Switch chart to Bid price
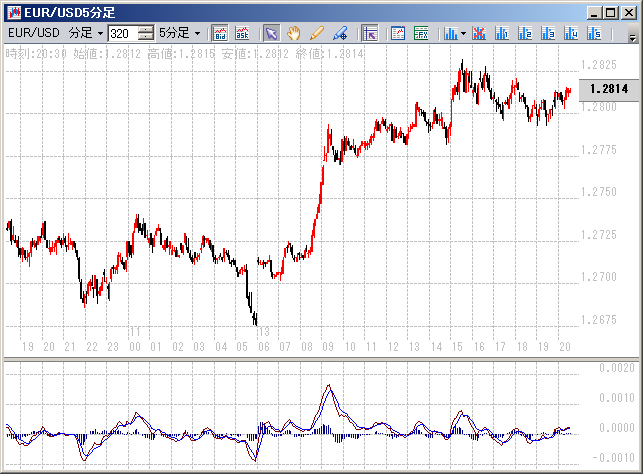Image resolution: width=643 pixels, height=474 pixels. (x=220, y=33)
